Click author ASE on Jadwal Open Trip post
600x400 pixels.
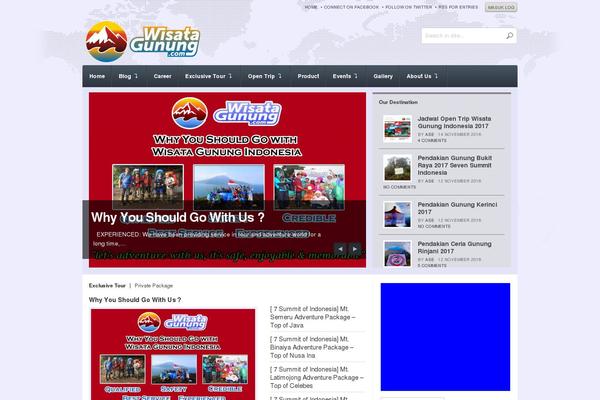click(x=429, y=135)
